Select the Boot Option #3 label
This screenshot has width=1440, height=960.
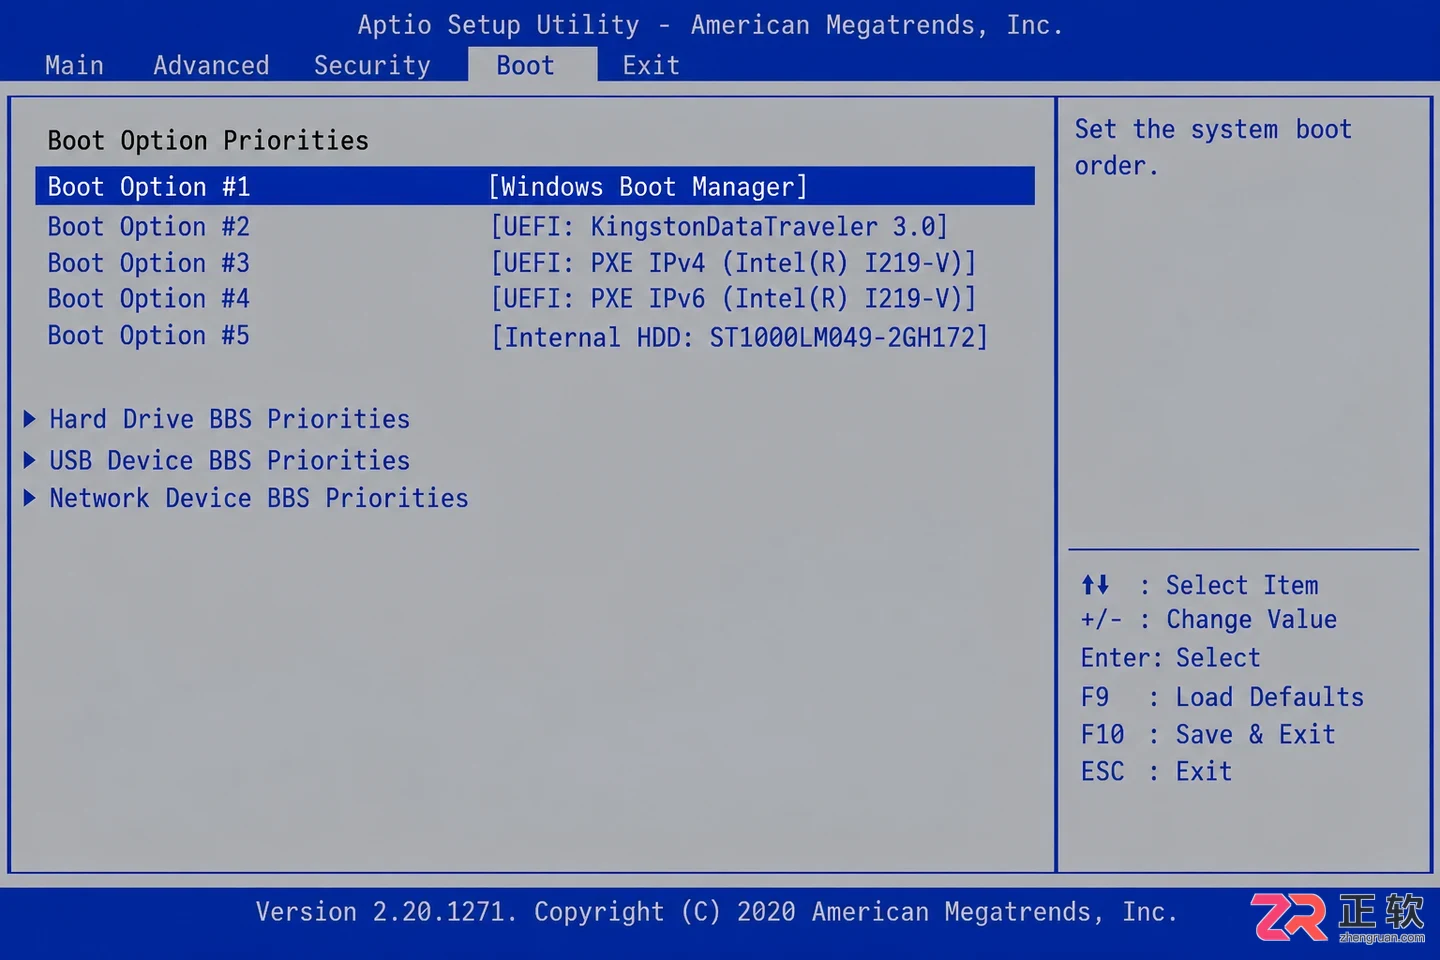(x=149, y=263)
